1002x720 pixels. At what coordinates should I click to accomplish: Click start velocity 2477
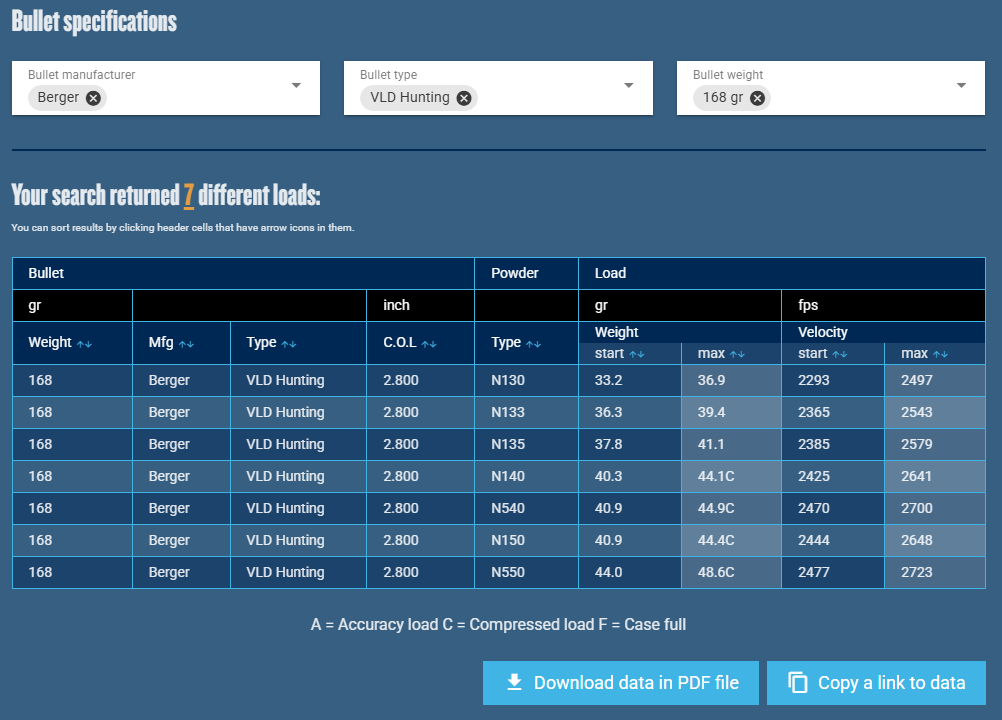click(x=813, y=572)
